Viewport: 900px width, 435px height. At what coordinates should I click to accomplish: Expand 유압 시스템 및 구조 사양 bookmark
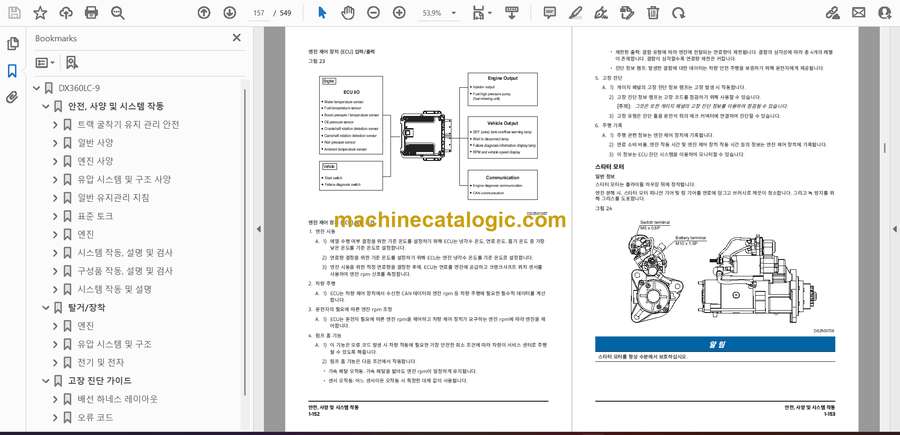pyautogui.click(x=55, y=180)
